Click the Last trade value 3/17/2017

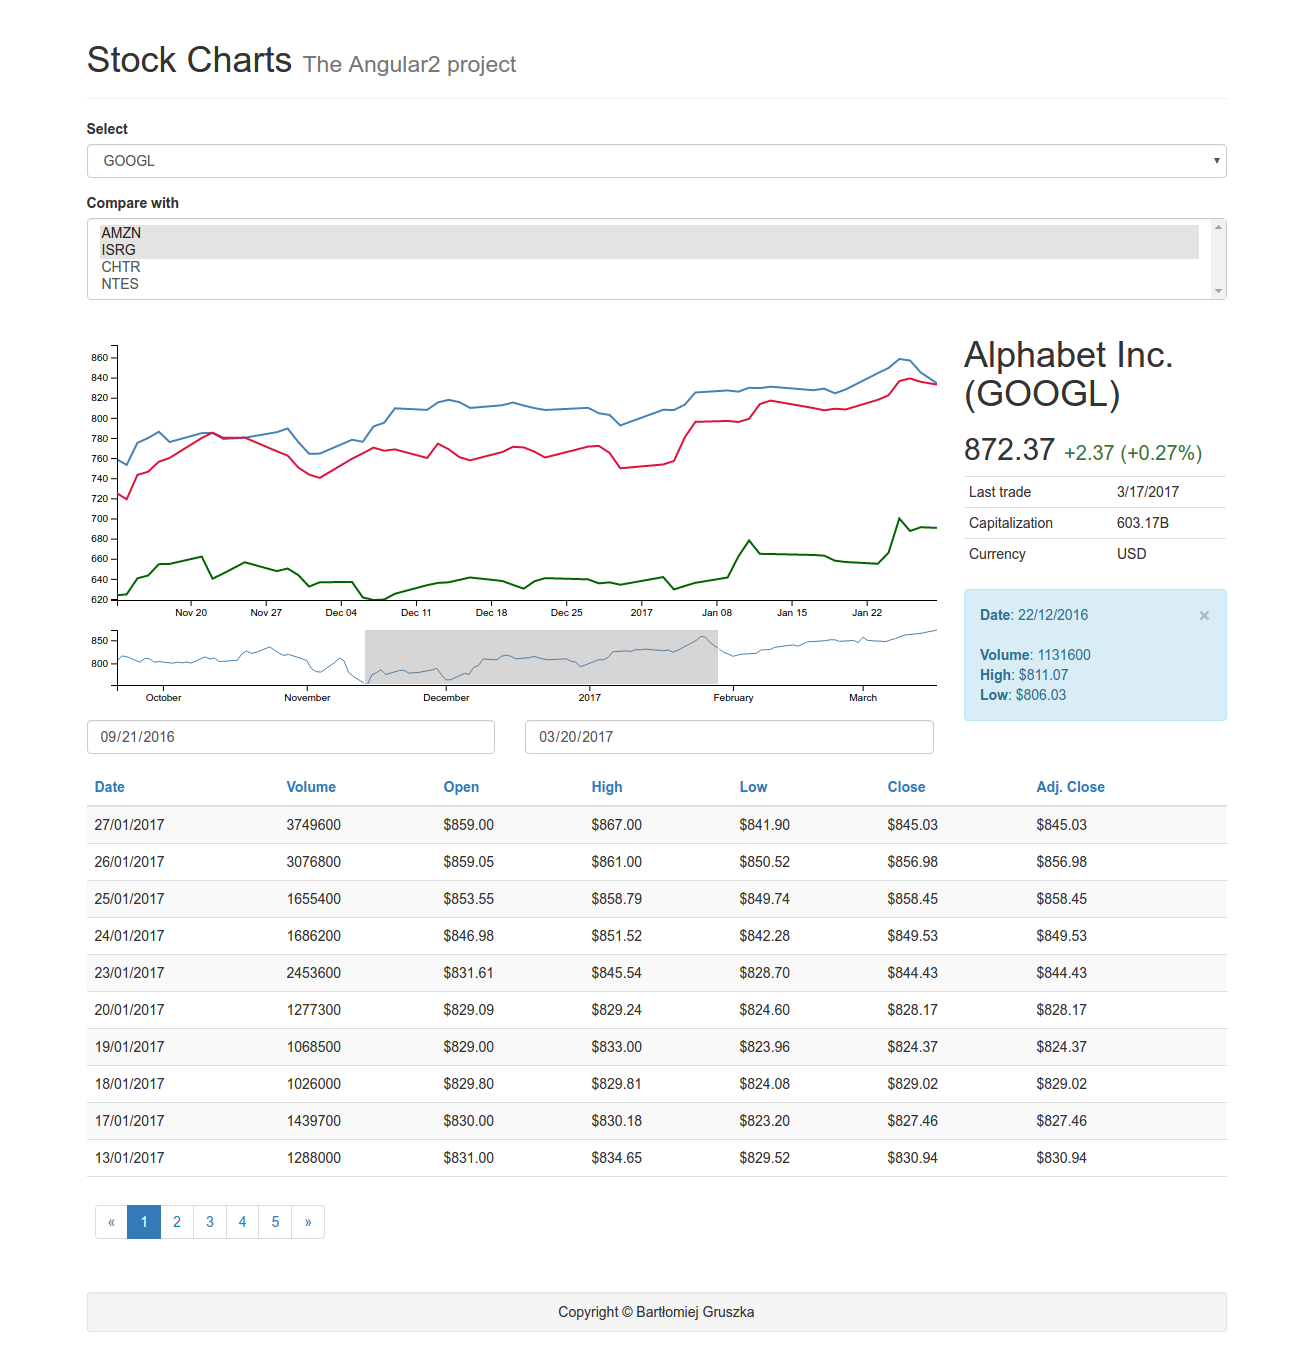pos(1148,492)
